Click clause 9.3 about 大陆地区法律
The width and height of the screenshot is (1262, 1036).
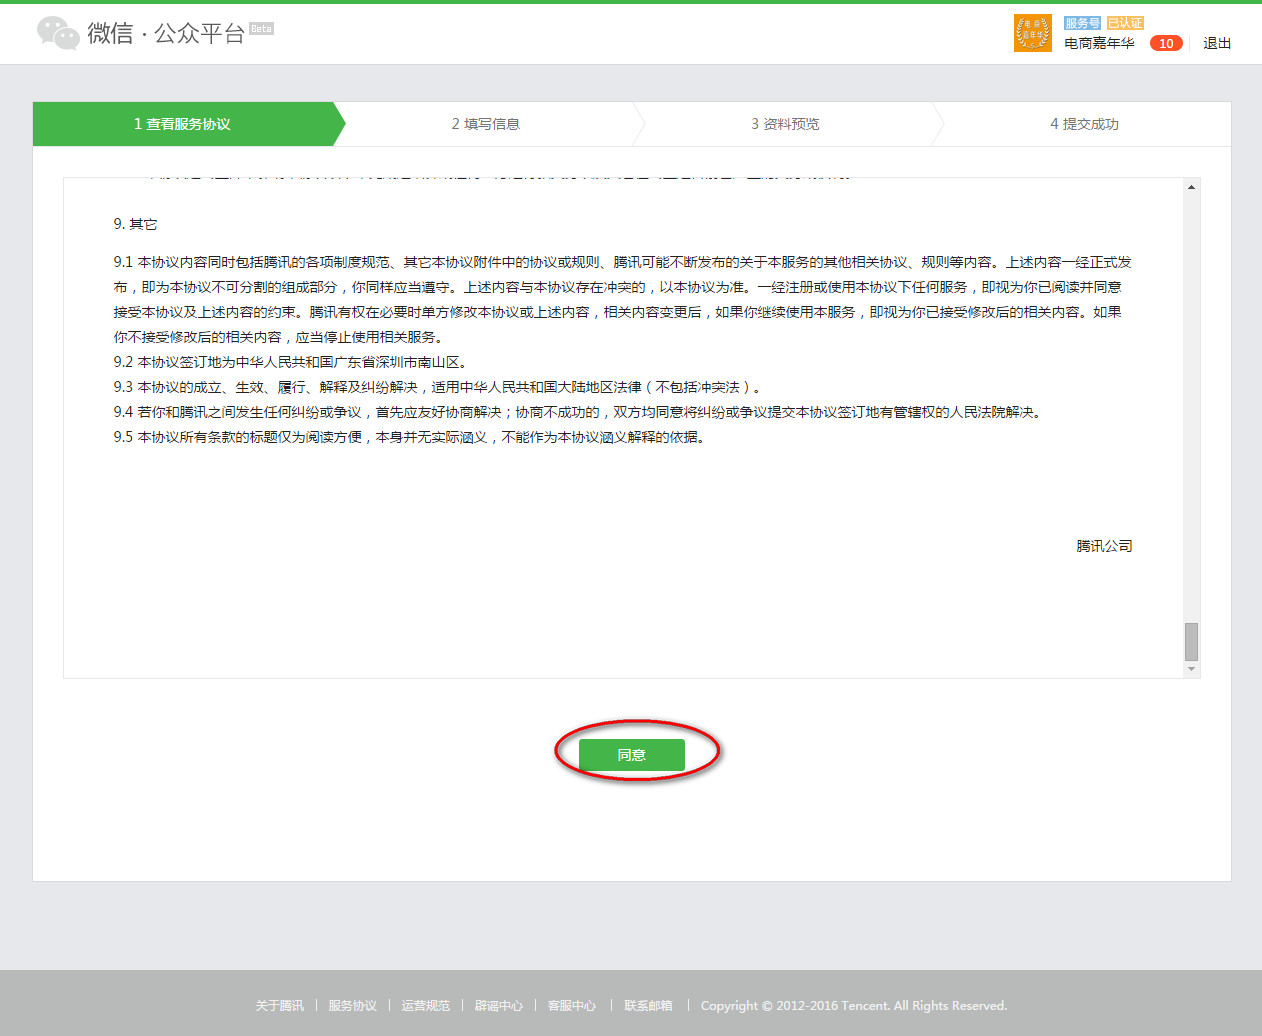pos(439,387)
